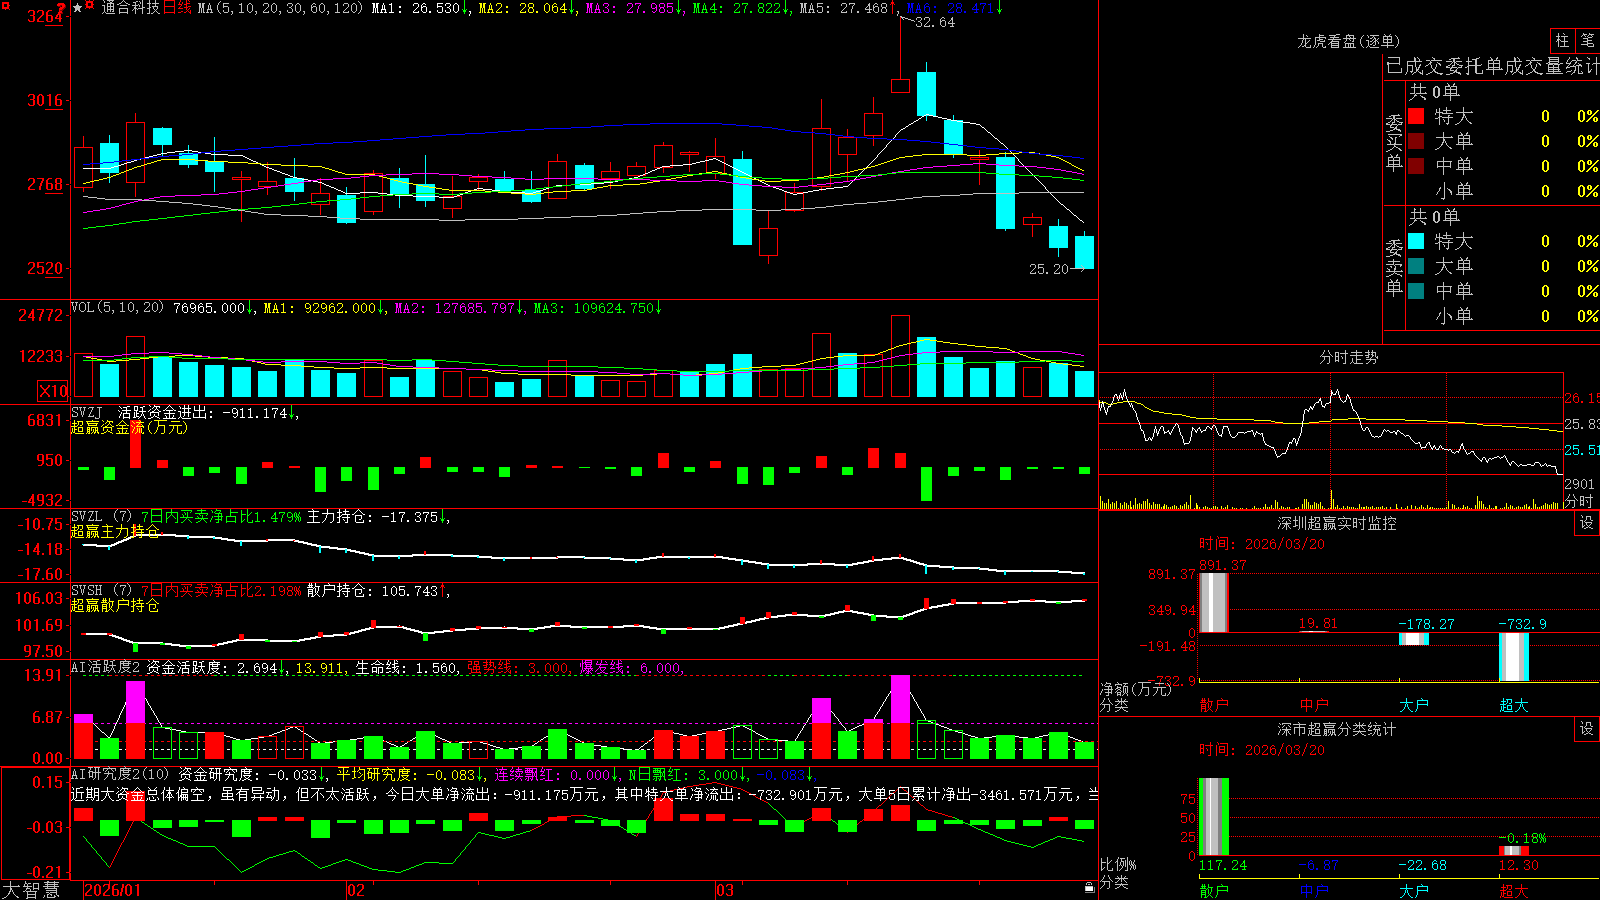Click the X10 volume scale indicator
This screenshot has height=900, width=1600.
(52, 391)
